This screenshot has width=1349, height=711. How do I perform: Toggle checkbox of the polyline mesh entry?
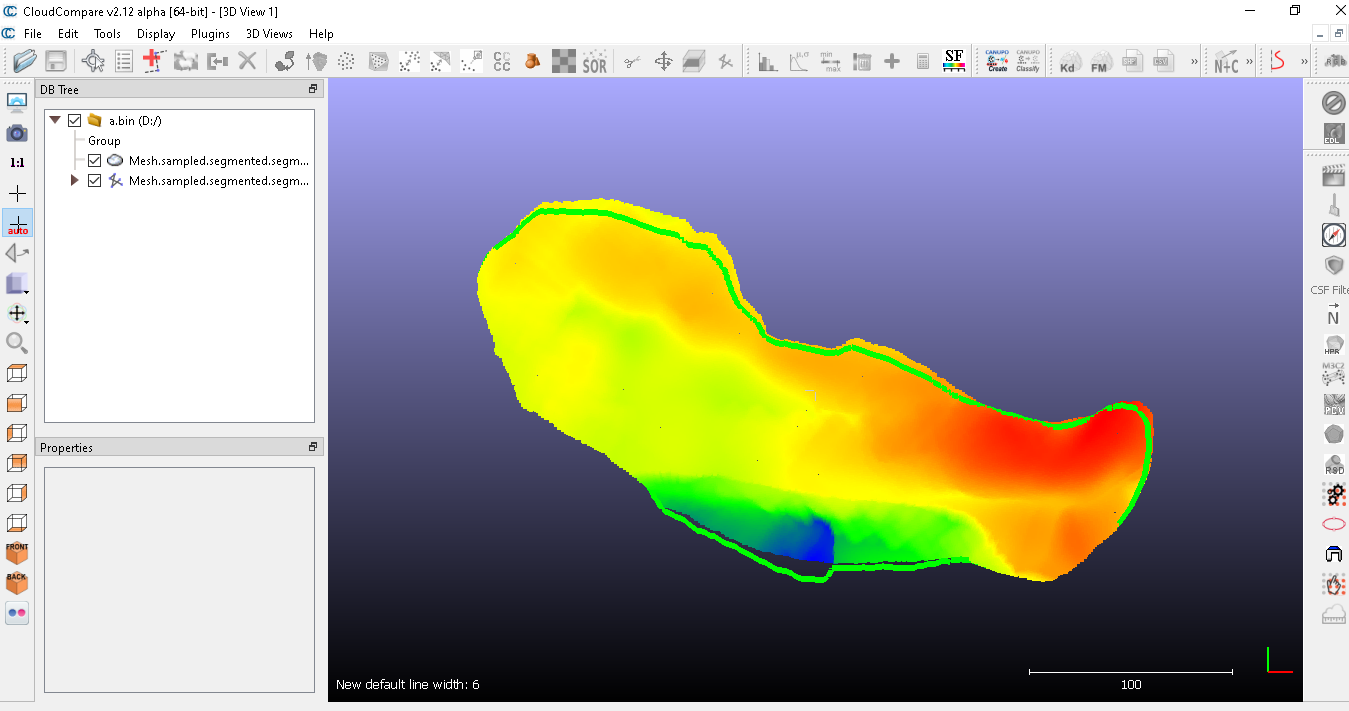pos(94,181)
